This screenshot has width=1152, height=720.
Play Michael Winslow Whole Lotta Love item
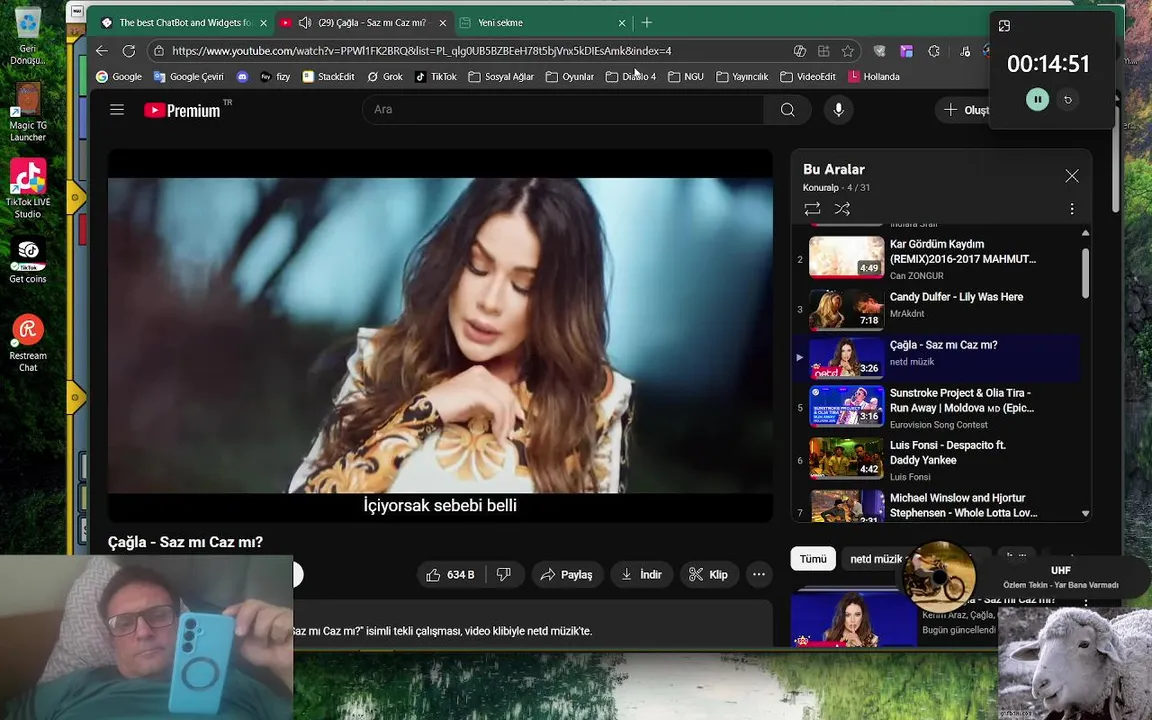point(936,505)
